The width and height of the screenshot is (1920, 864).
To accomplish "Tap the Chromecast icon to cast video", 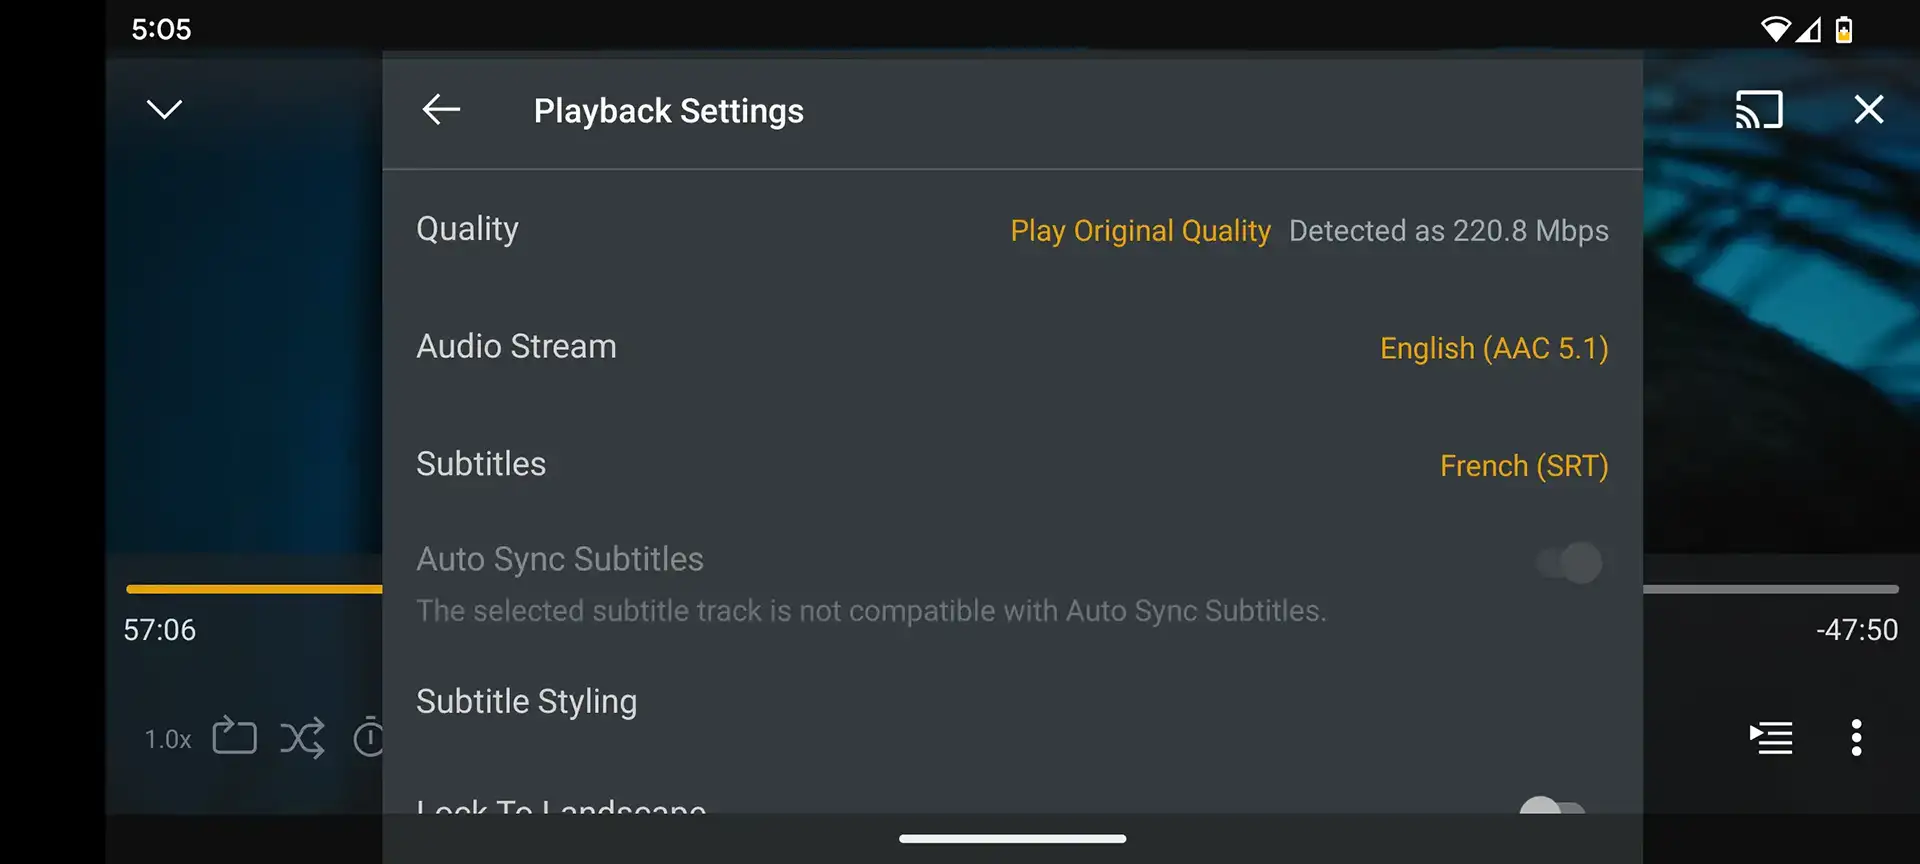I will pos(1758,109).
